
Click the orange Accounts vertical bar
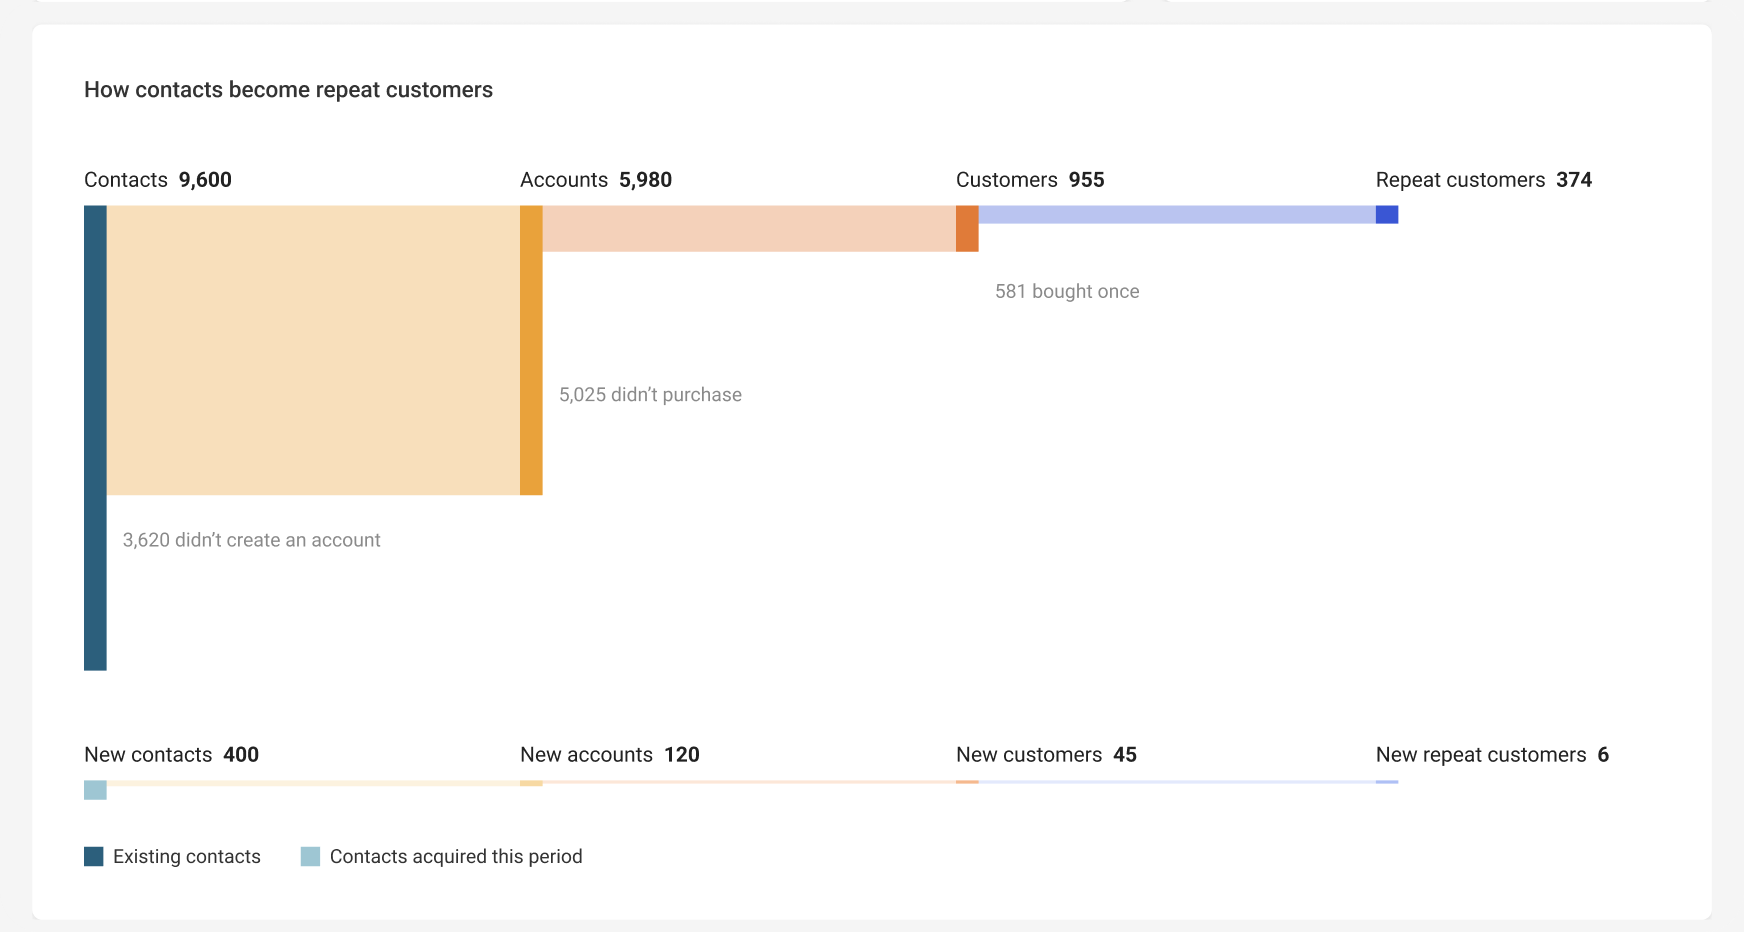point(531,350)
